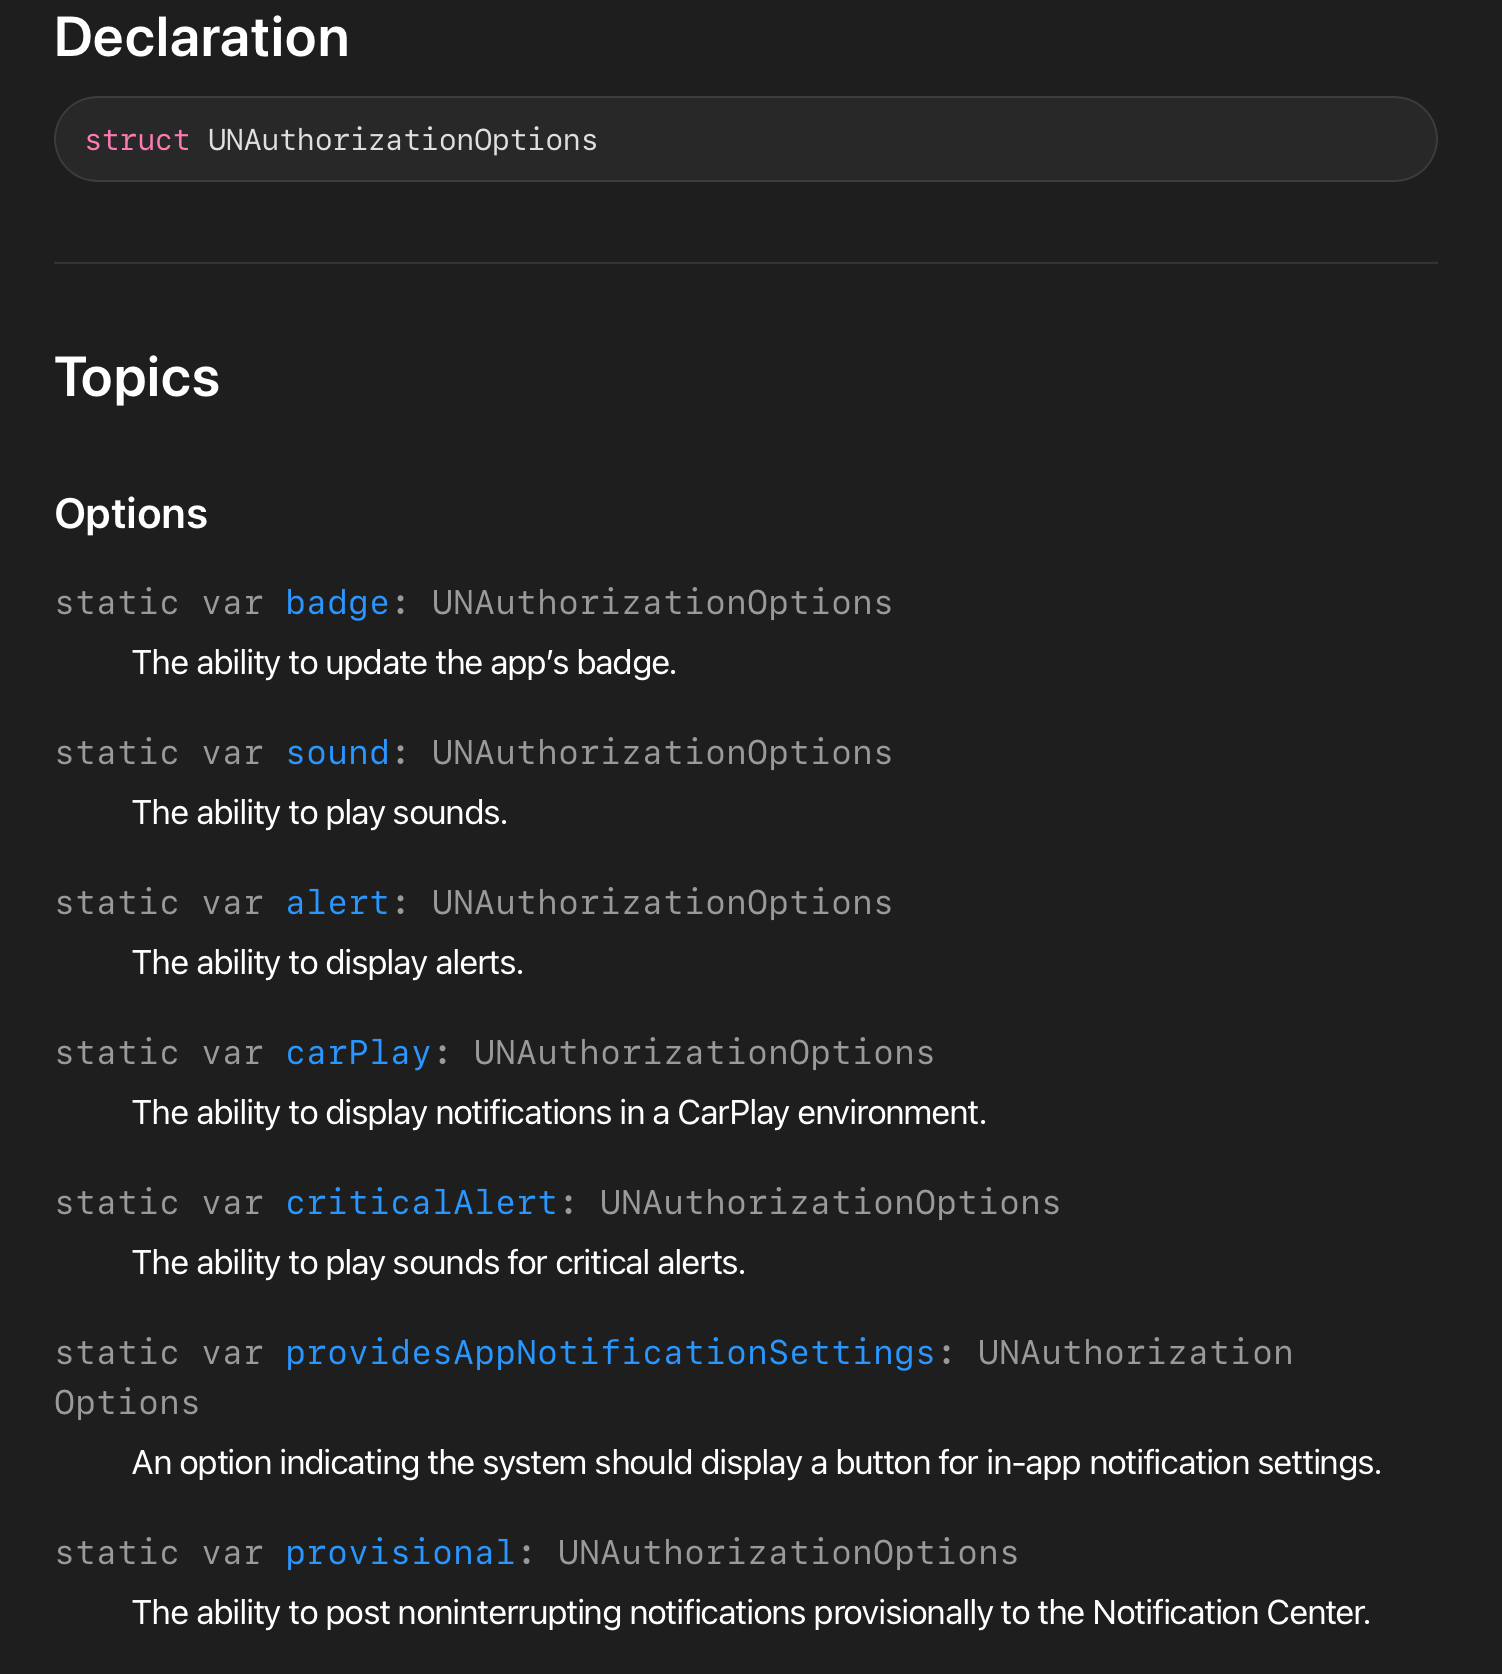Click the UNAuthorizationOptions type after badge

coord(662,603)
